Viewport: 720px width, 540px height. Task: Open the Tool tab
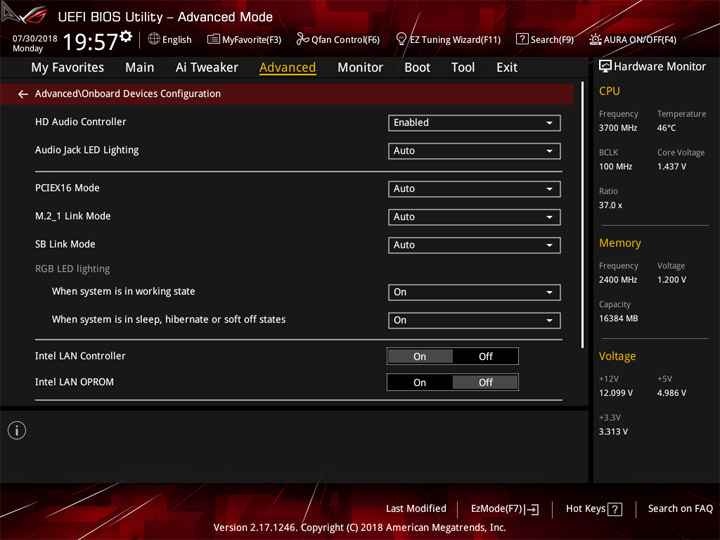point(463,68)
